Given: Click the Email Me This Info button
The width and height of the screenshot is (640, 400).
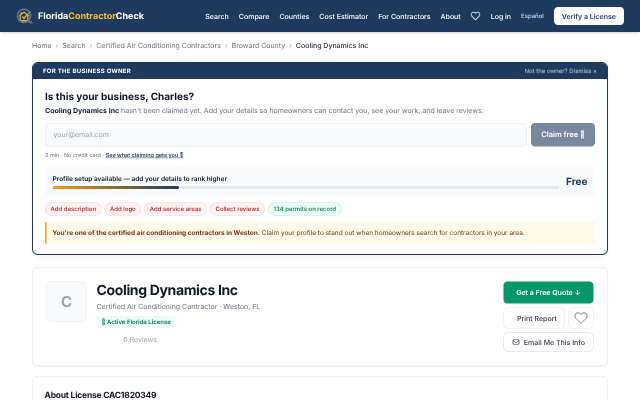Looking at the screenshot, I should pyautogui.click(x=548, y=342).
